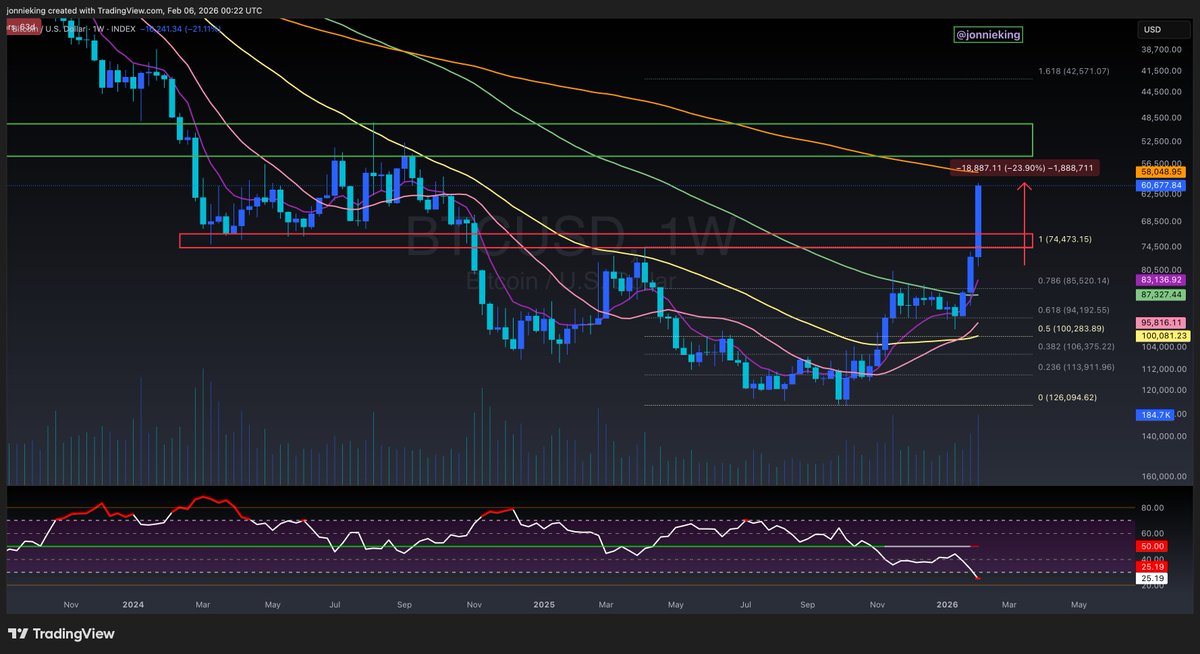
Task: Click the pink 95,816.11 price label
Action: coord(1161,323)
